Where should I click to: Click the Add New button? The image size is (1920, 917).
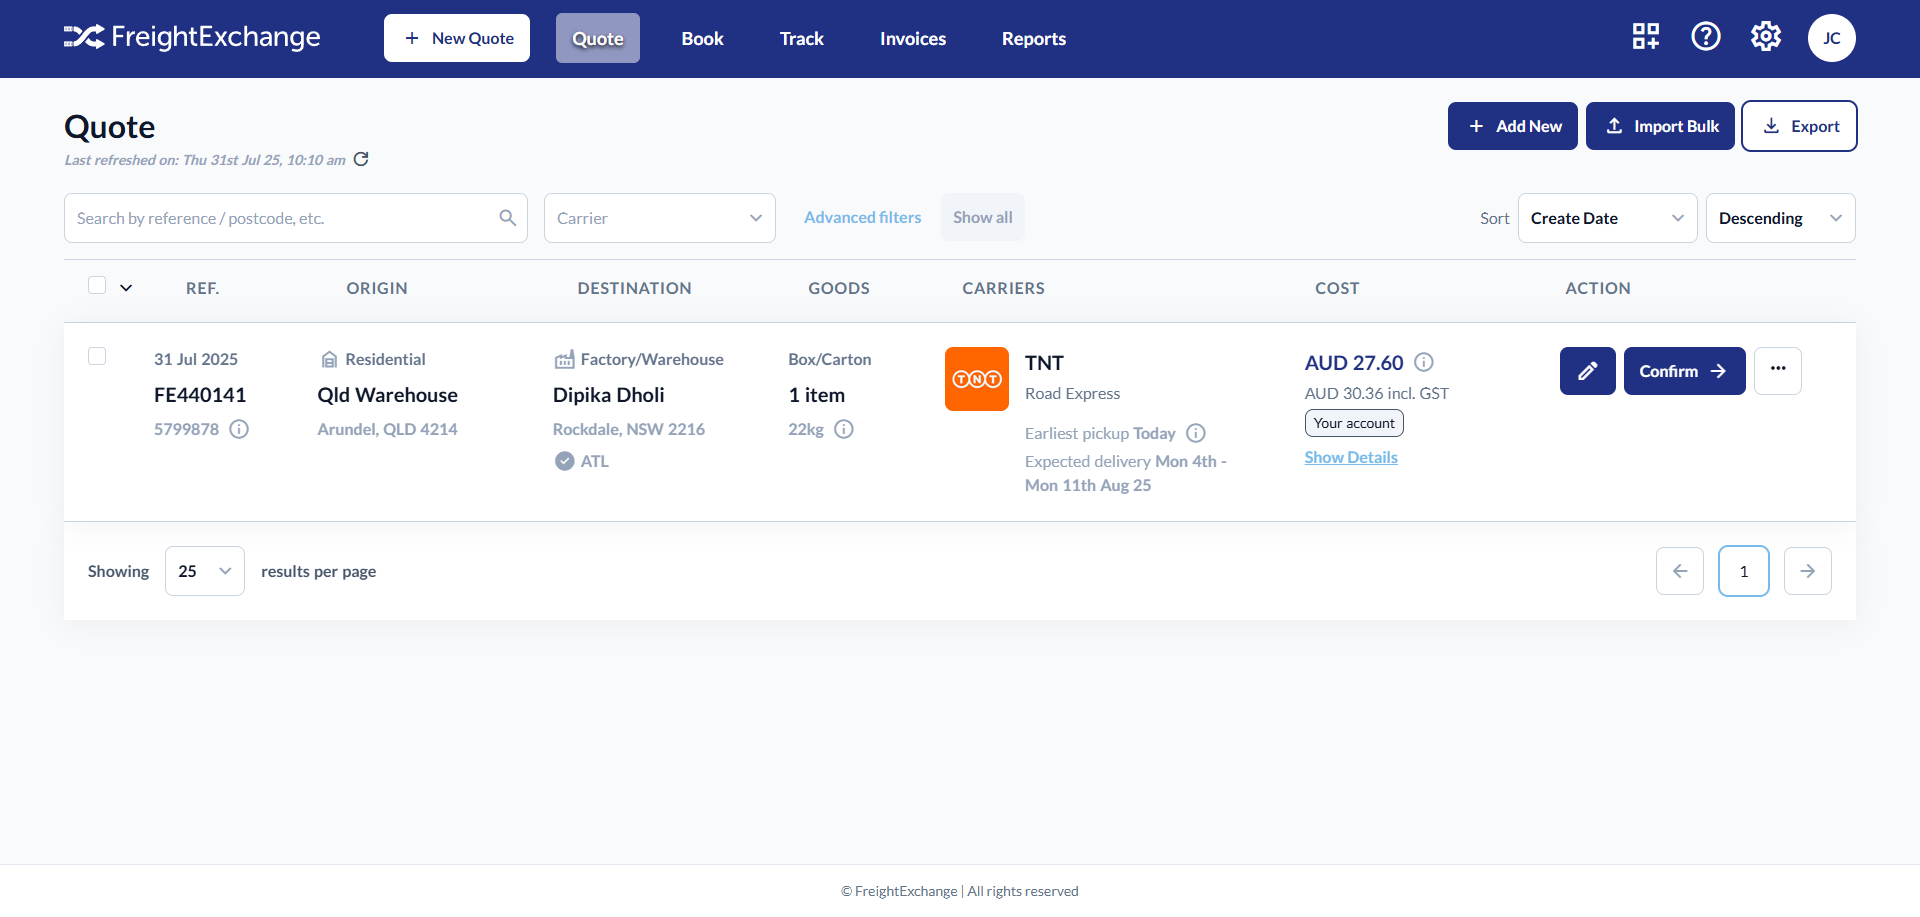(1513, 126)
